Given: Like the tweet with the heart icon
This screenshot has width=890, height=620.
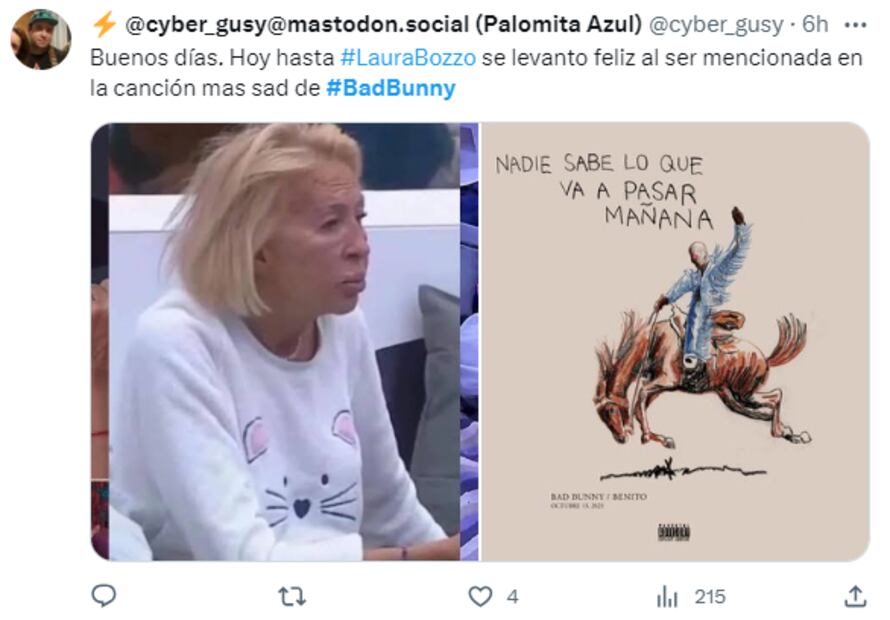Looking at the screenshot, I should [x=480, y=597].
